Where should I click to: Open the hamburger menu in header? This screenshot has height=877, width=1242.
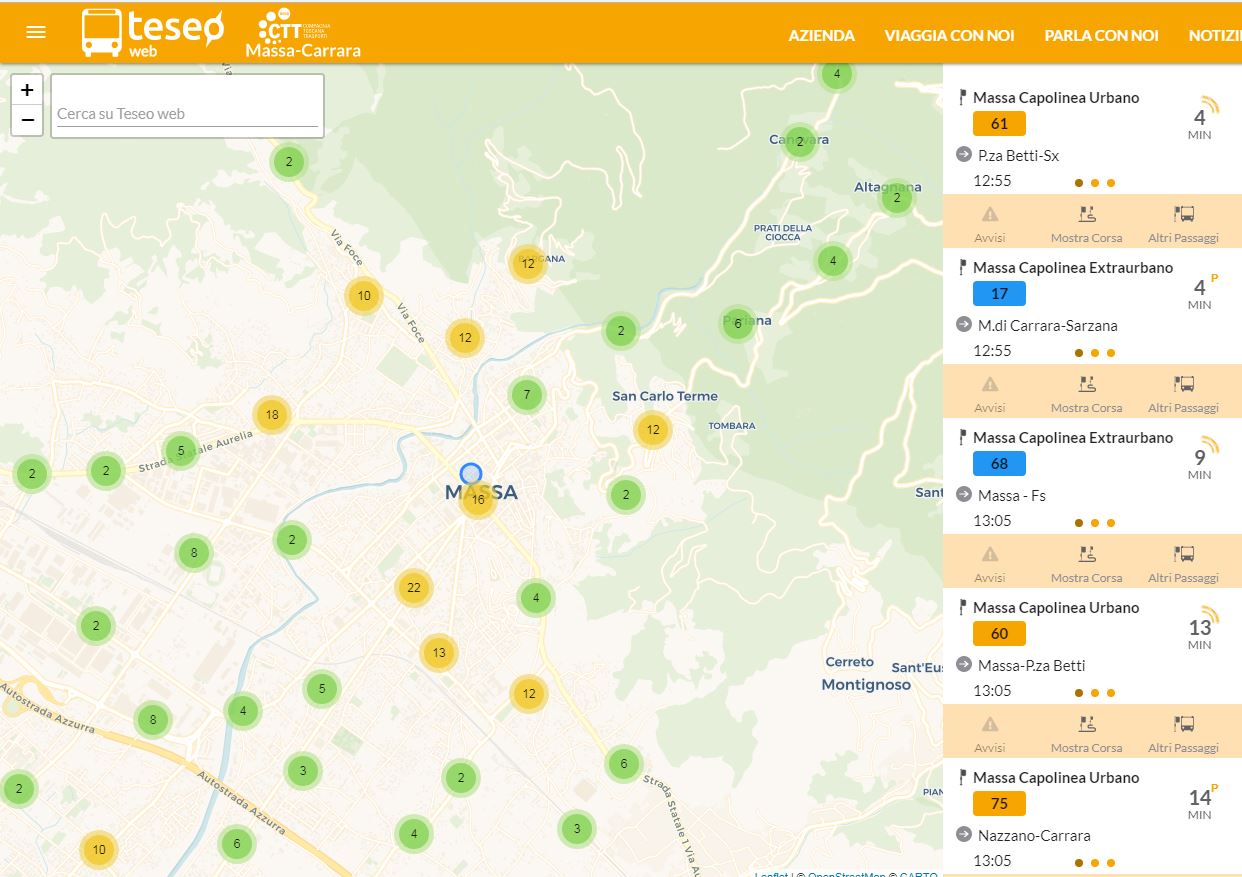coord(36,32)
